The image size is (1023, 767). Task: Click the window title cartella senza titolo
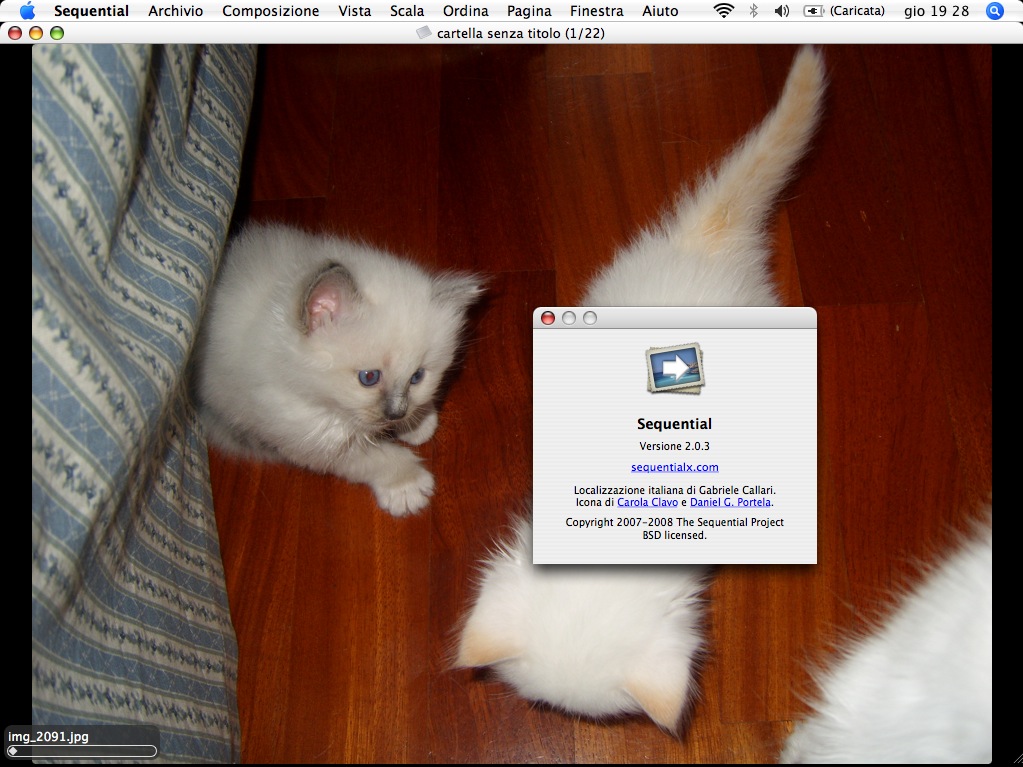[521, 33]
